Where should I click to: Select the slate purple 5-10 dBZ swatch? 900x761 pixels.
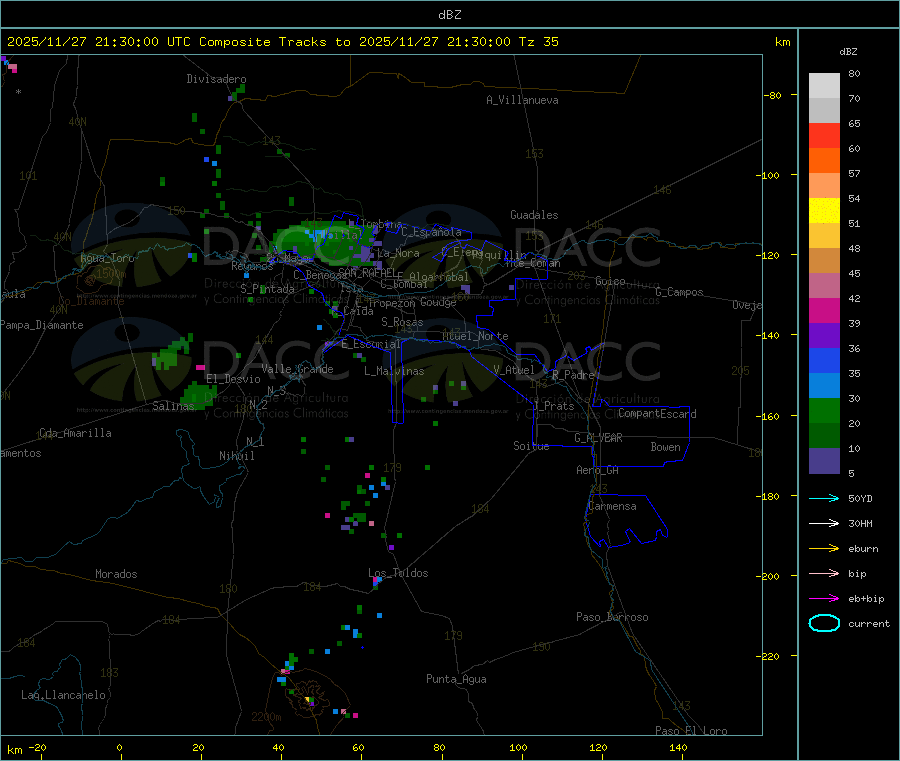click(x=824, y=461)
